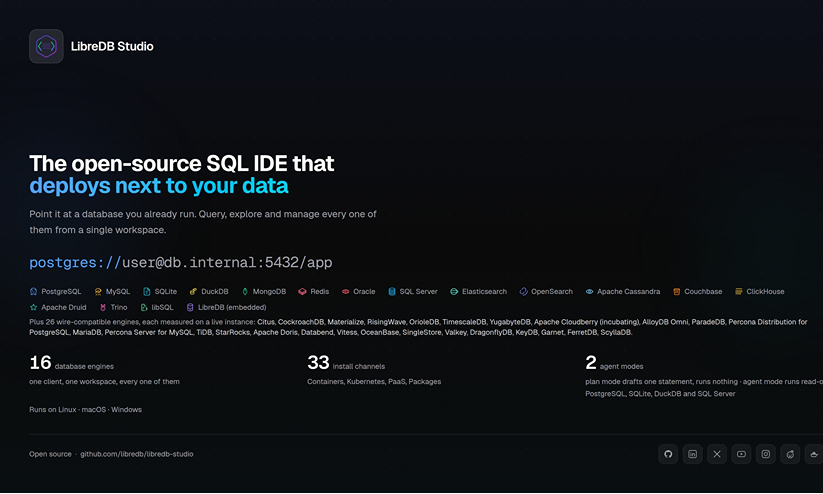The width and height of the screenshot is (823, 494).
Task: Click the 'Point it at a database' description
Action: click(203, 222)
